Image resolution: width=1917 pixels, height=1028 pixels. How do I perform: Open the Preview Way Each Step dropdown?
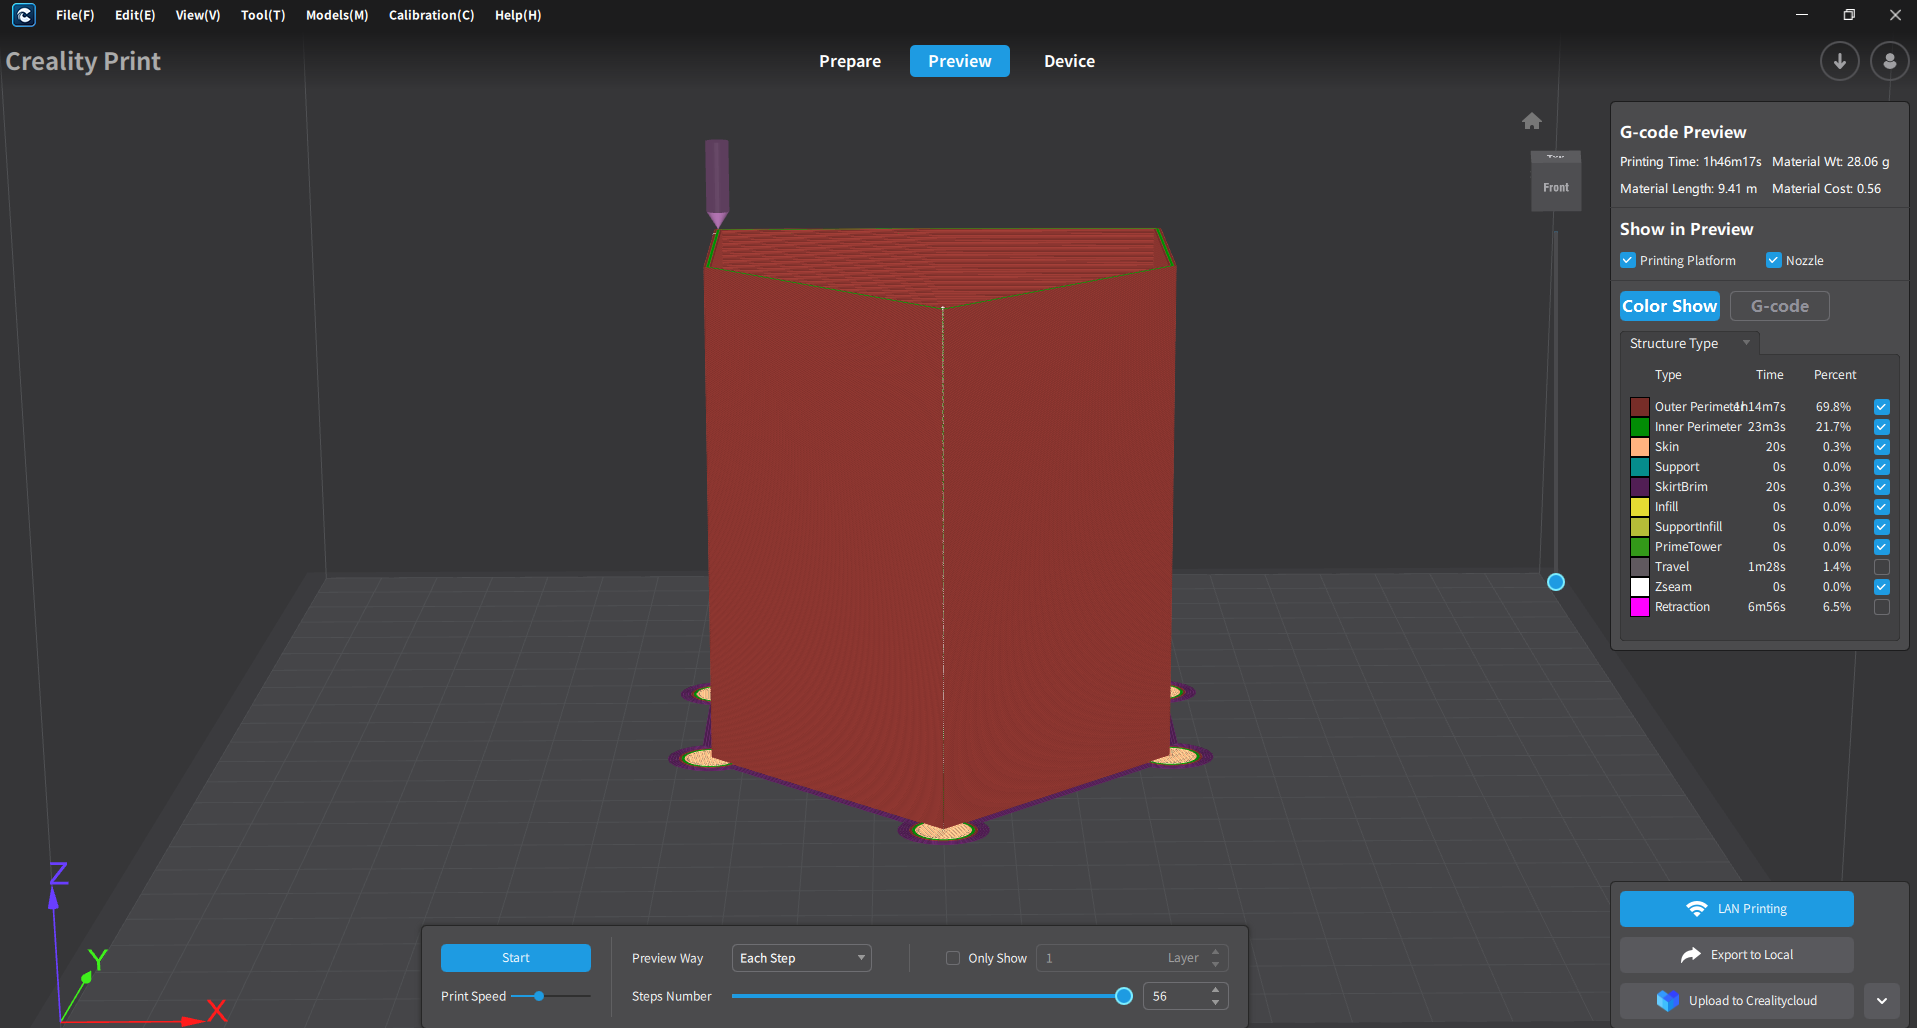pos(801,958)
